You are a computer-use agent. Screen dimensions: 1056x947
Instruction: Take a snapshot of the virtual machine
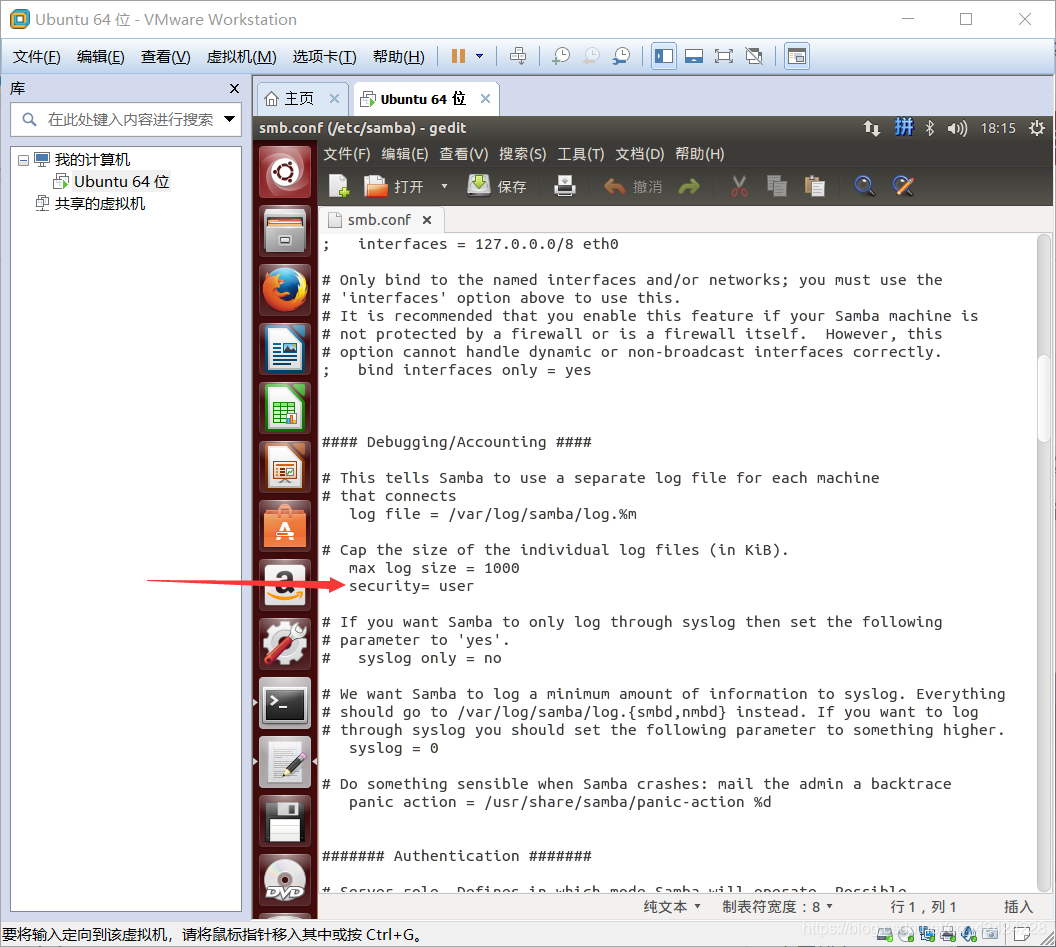[x=560, y=57]
